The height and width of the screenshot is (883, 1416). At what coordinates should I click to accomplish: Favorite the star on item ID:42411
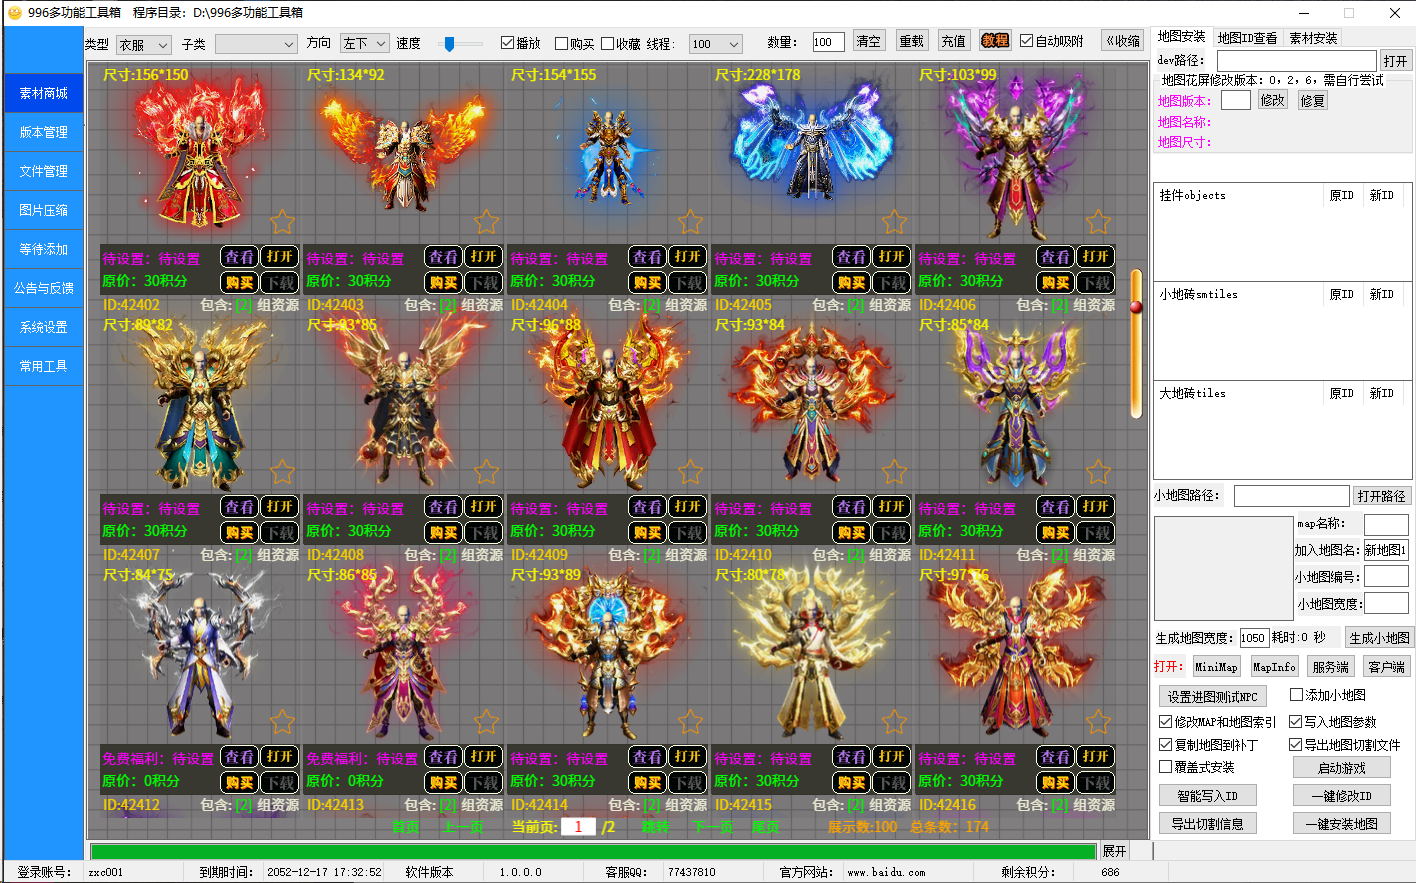(1099, 472)
